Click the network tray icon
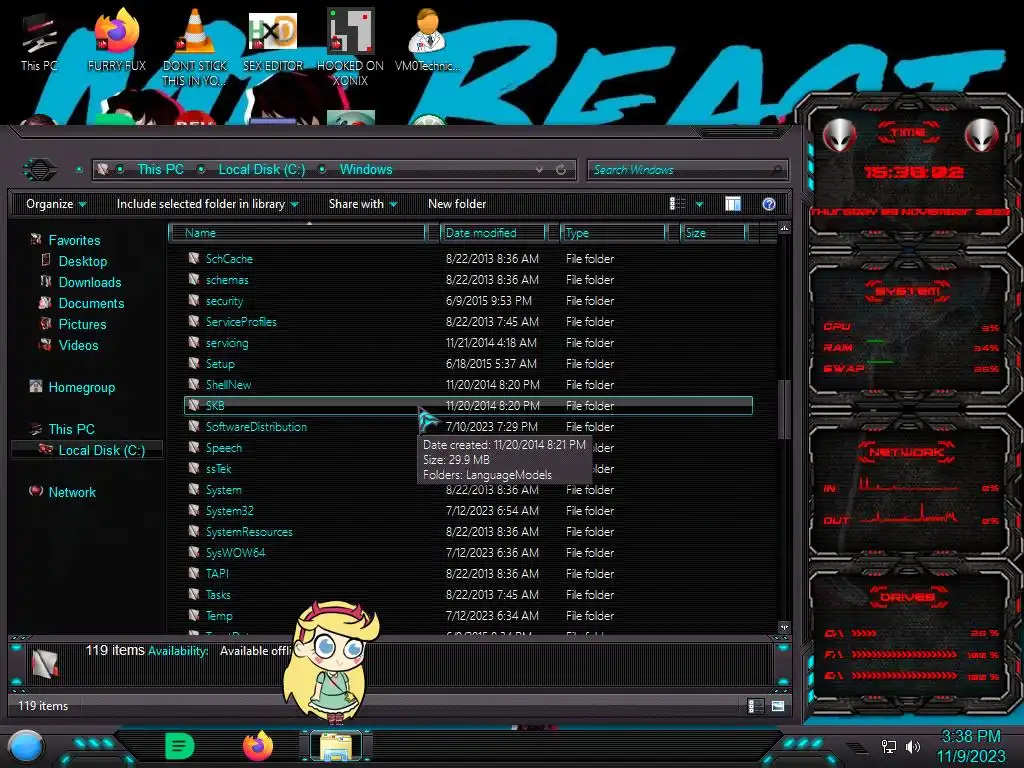This screenshot has height=768, width=1024. tap(888, 746)
